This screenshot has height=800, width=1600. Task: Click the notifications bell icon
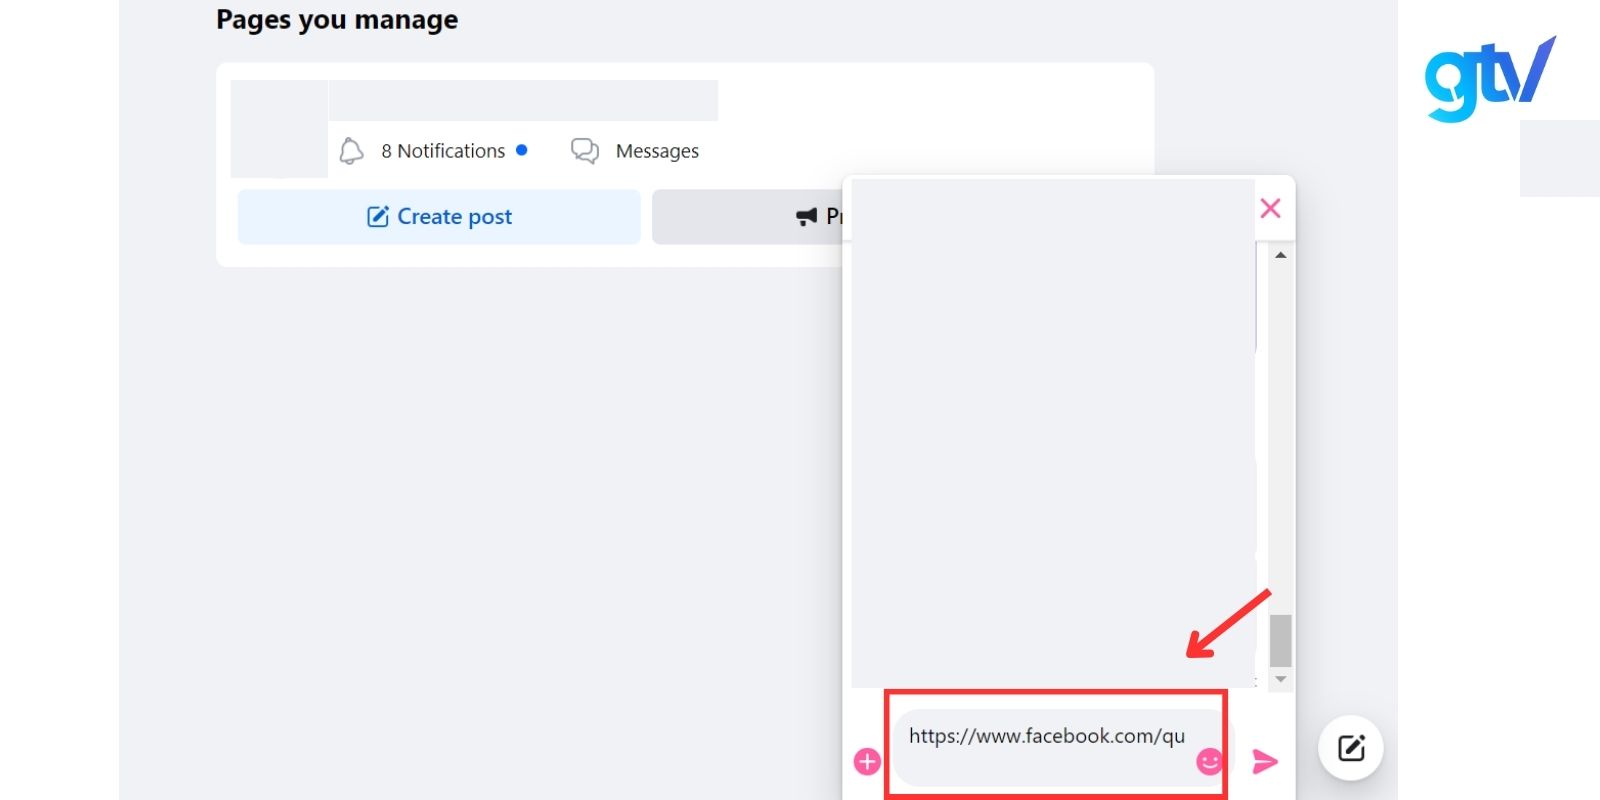pos(351,151)
